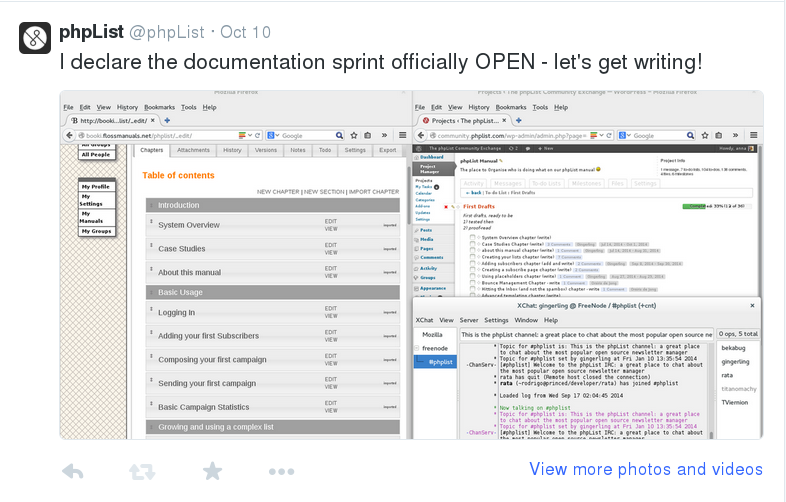Click EDIT for the System Overview chapter
The width and height of the screenshot is (786, 502).
(x=331, y=221)
